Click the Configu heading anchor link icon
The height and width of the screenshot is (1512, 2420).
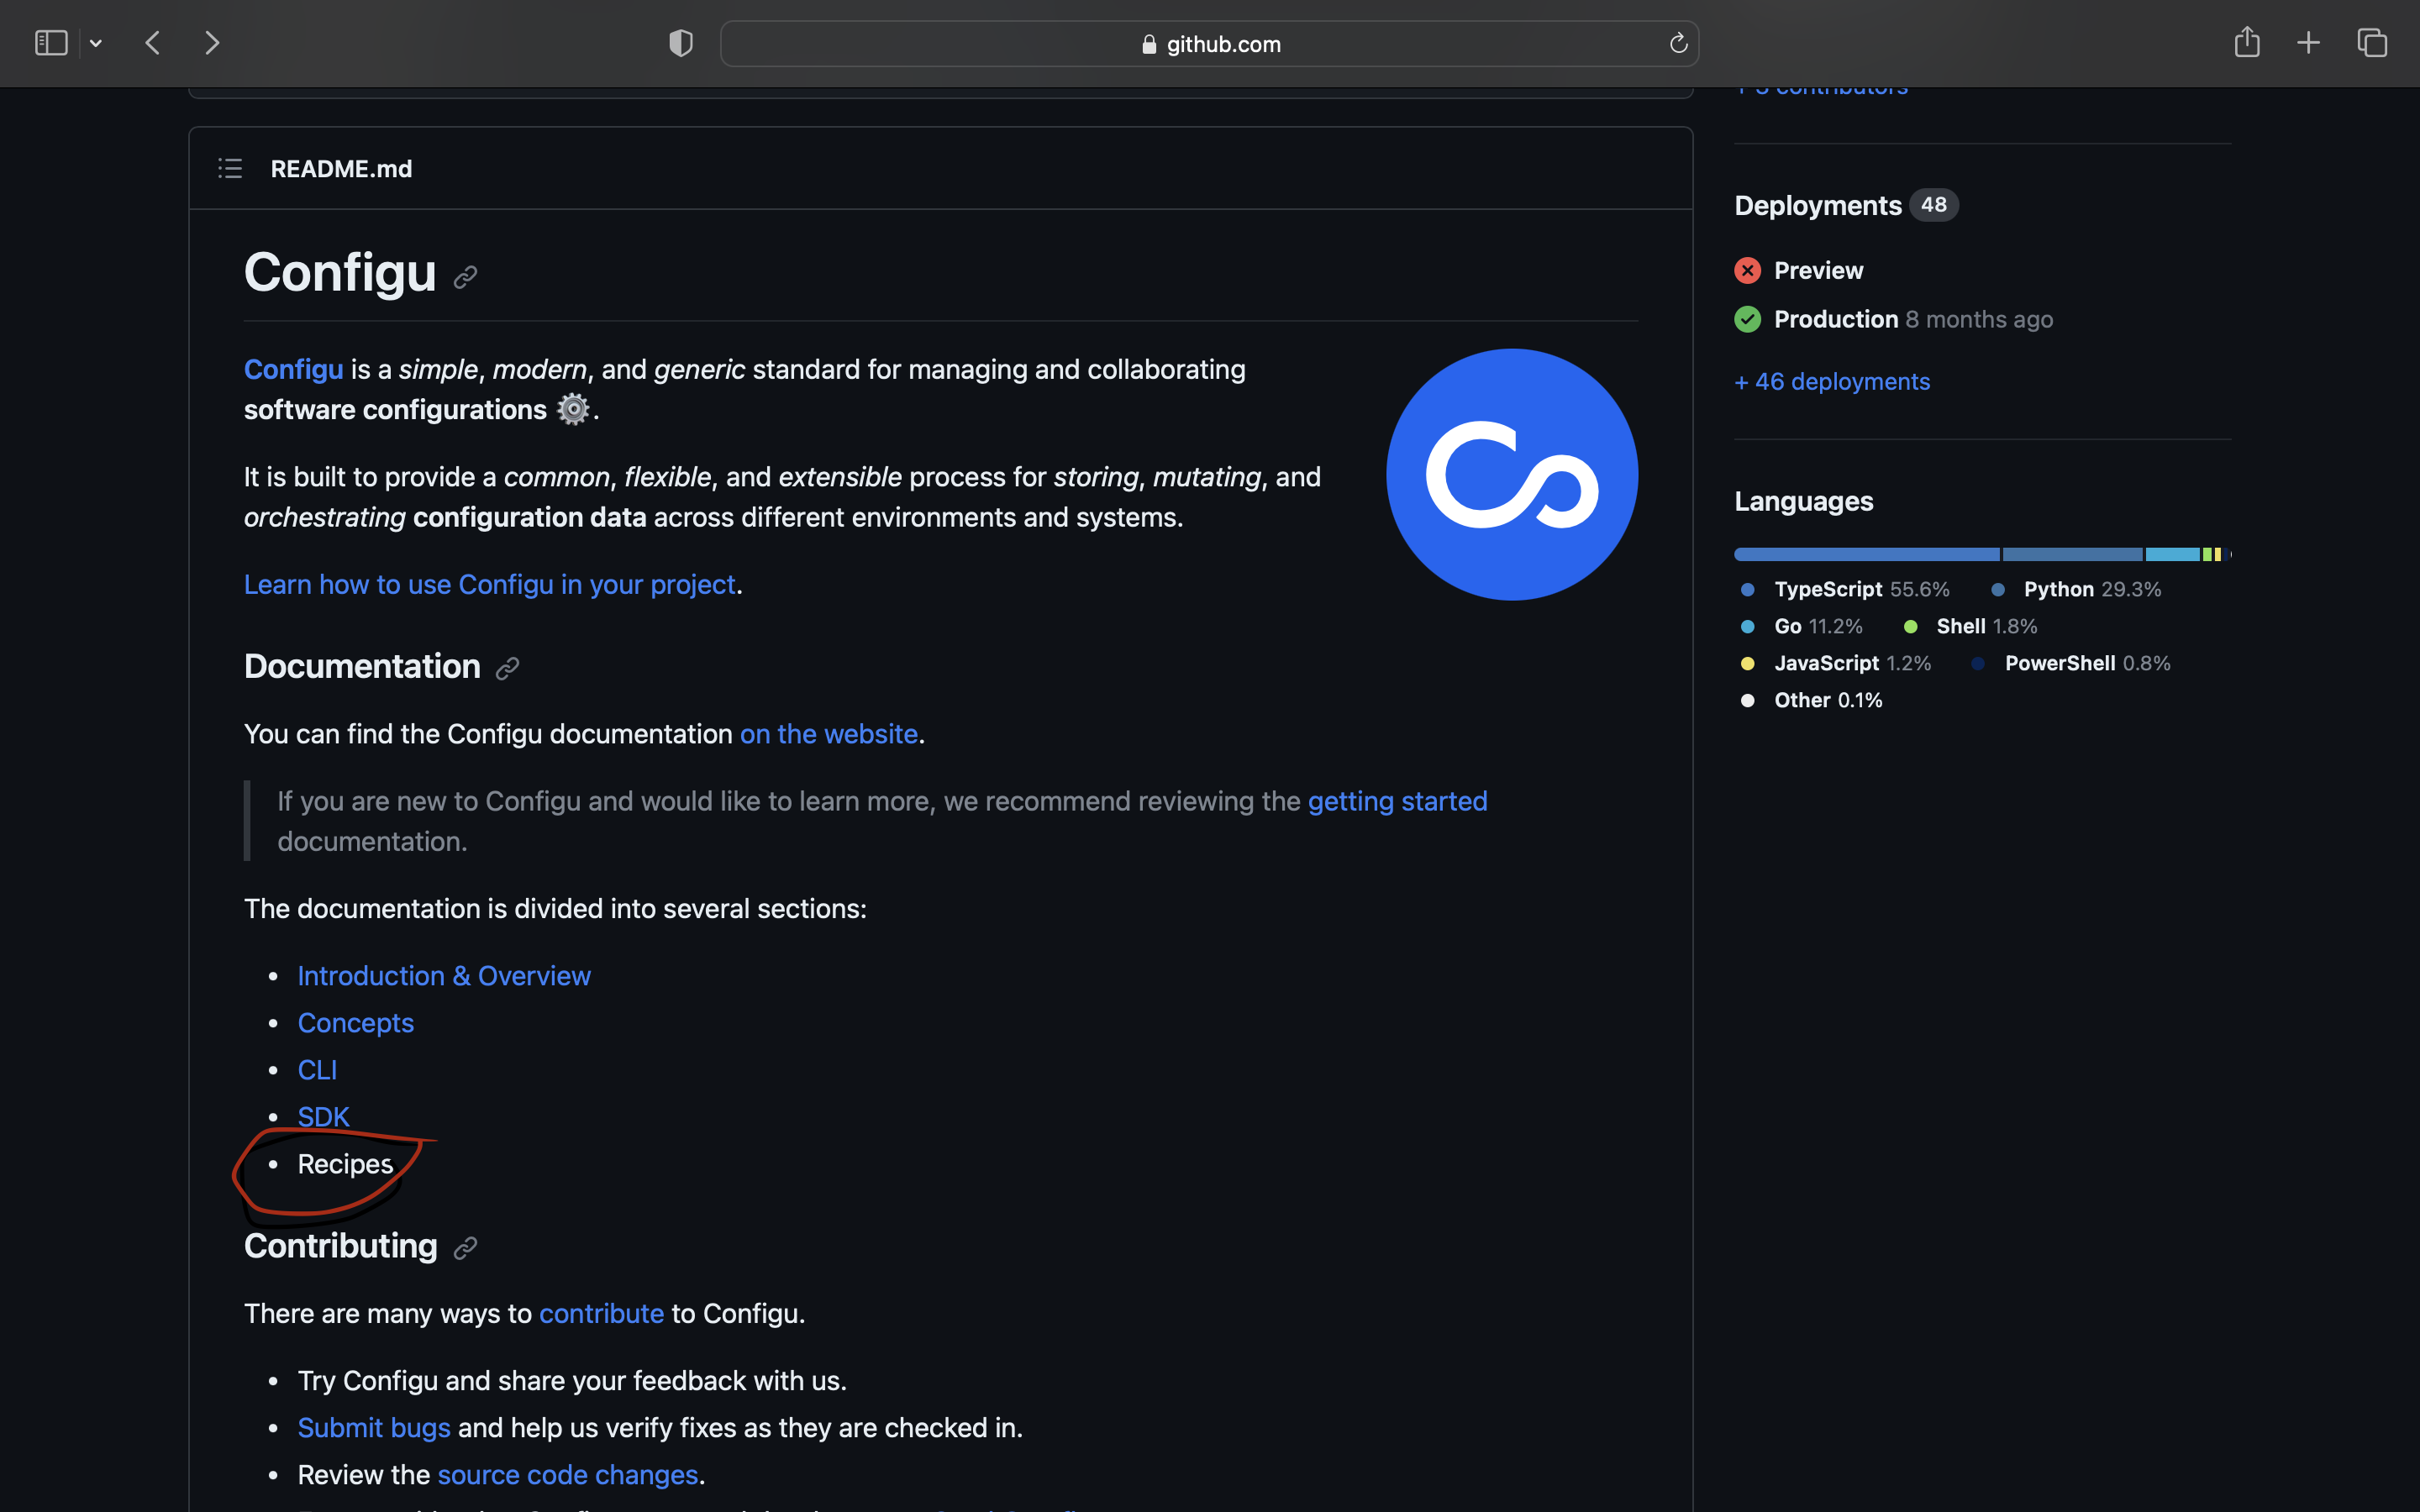466,276
